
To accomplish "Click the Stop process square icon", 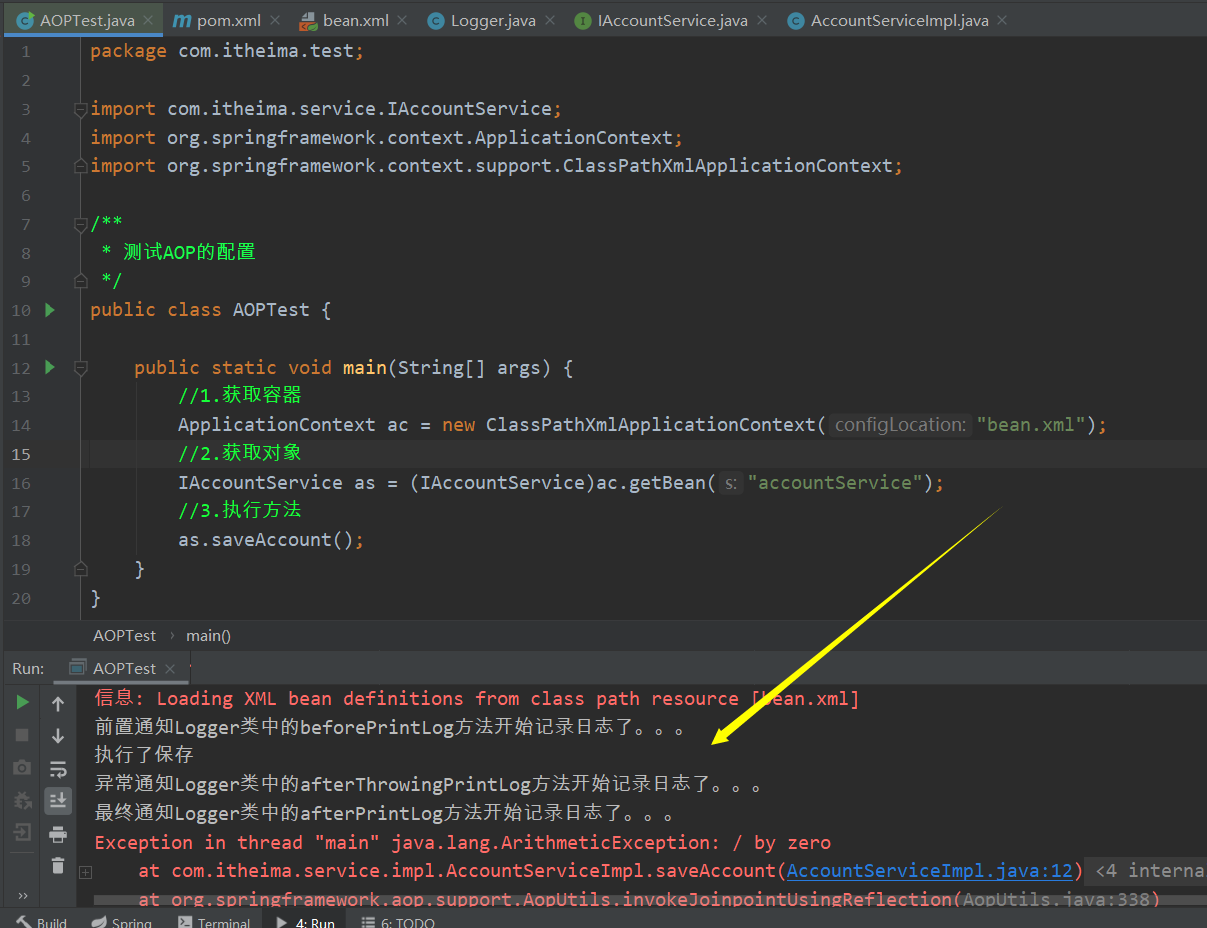I will click(22, 735).
